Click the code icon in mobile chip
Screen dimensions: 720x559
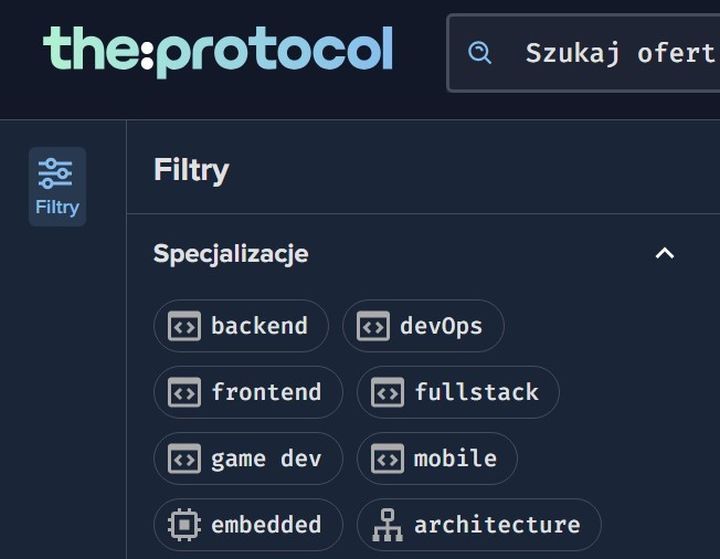387,458
